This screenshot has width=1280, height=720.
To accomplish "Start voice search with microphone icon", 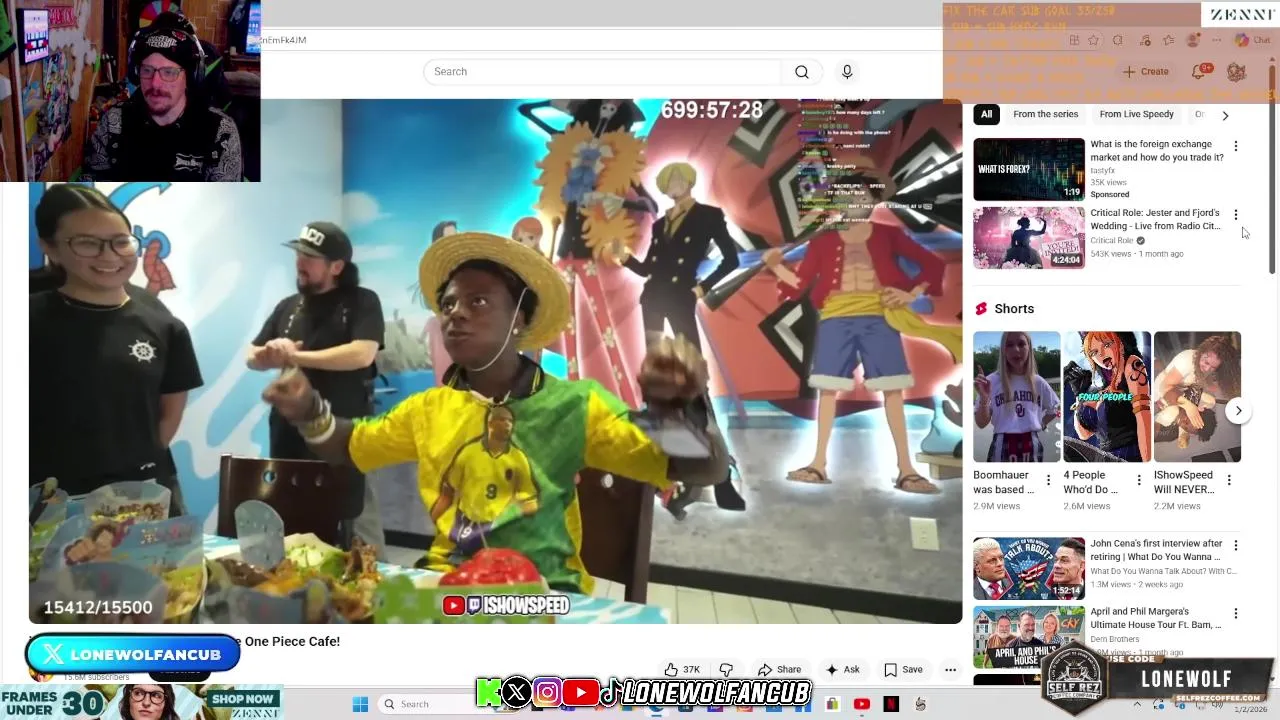I will 847,72.
